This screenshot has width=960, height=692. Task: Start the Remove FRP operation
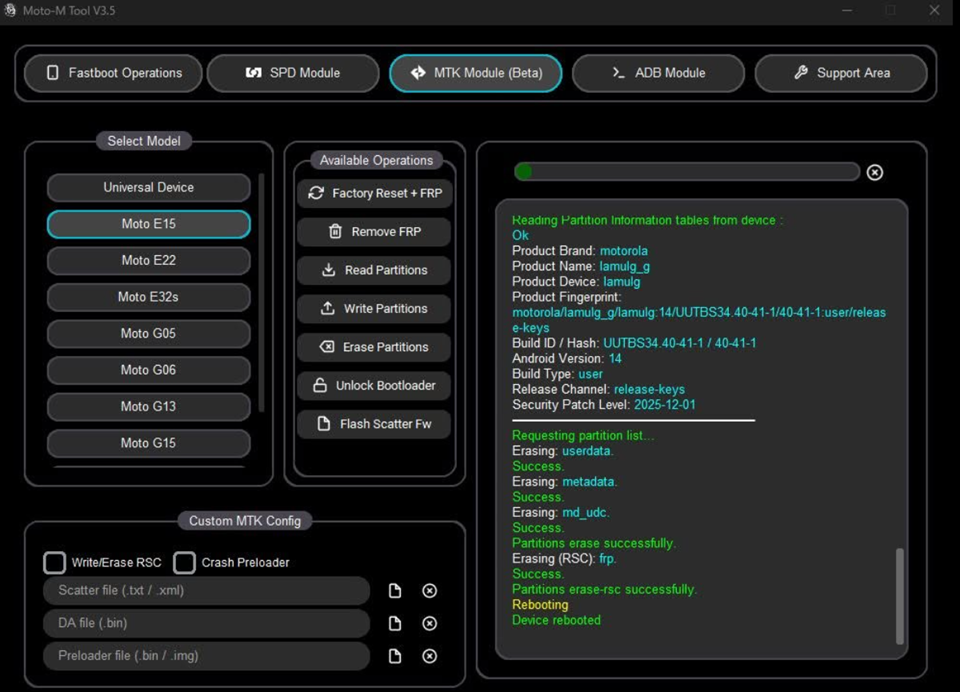(374, 232)
